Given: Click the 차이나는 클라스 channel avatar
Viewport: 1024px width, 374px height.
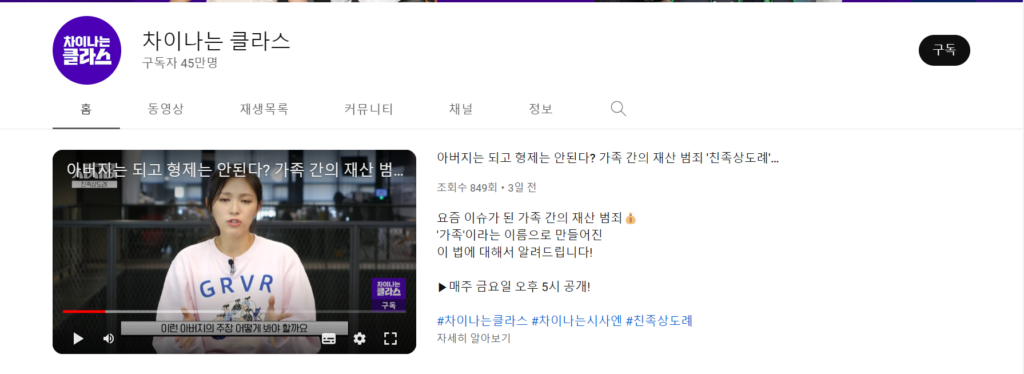Looking at the screenshot, I should tap(87, 50).
